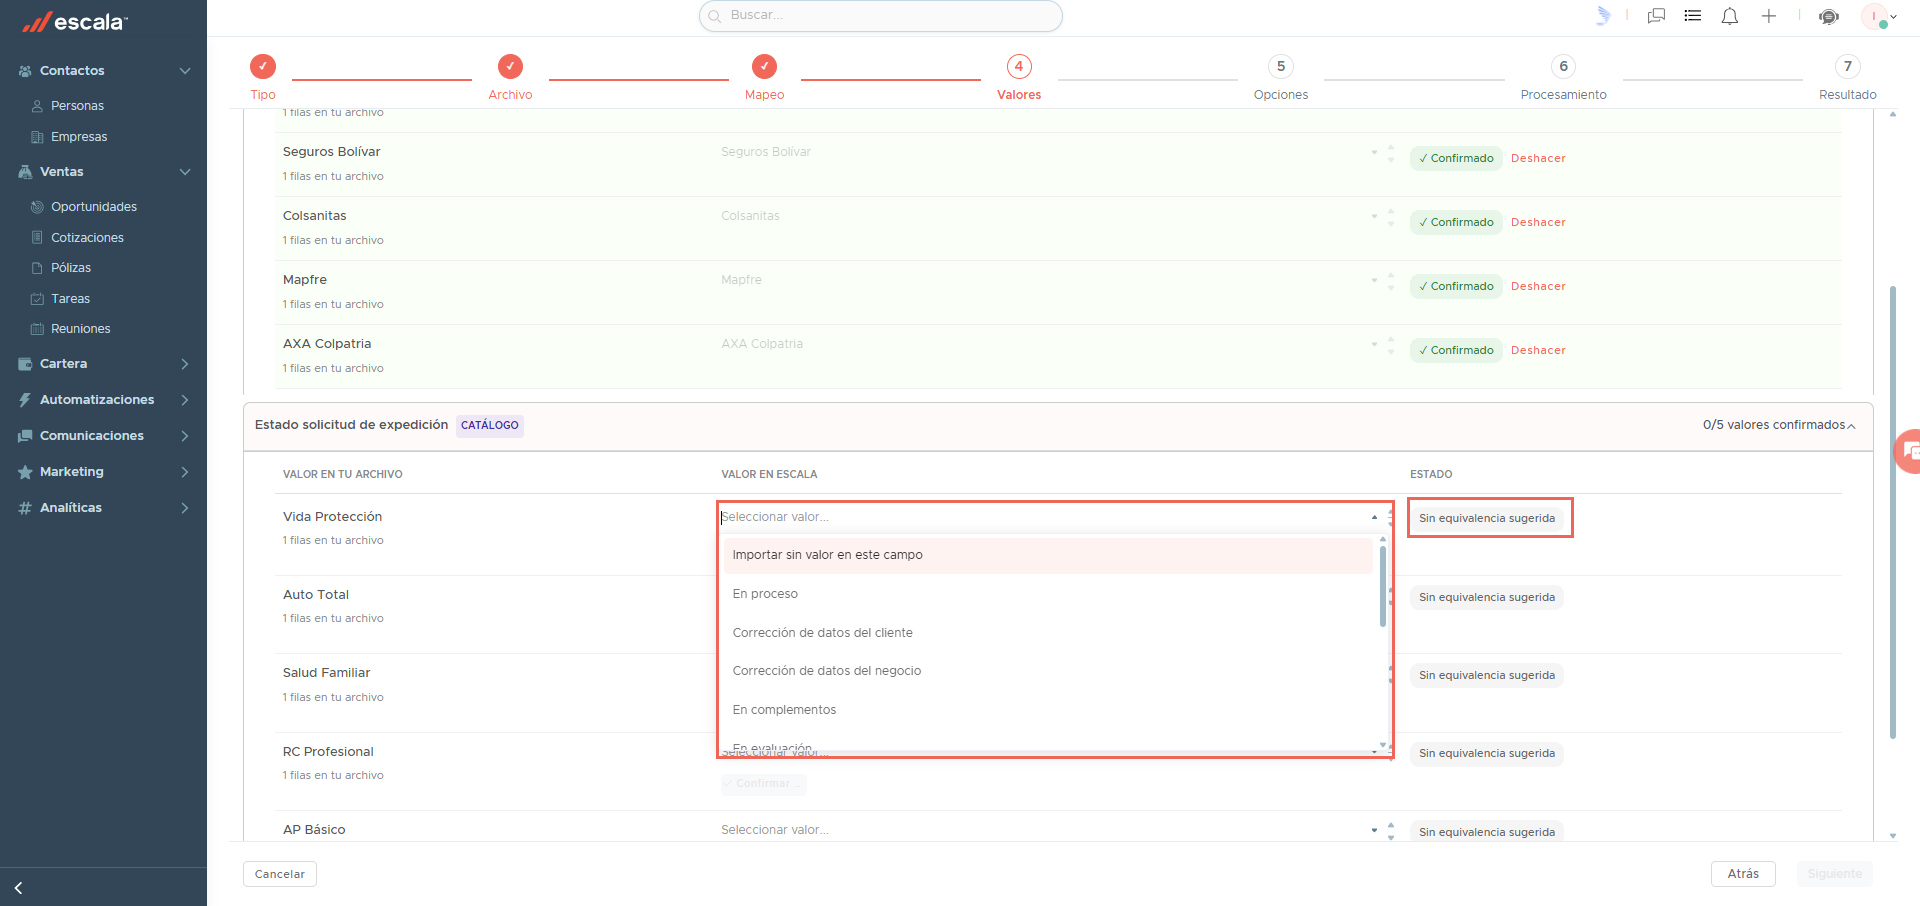The width and height of the screenshot is (1920, 906).
Task: Select the Valores step
Action: pos(1019,77)
